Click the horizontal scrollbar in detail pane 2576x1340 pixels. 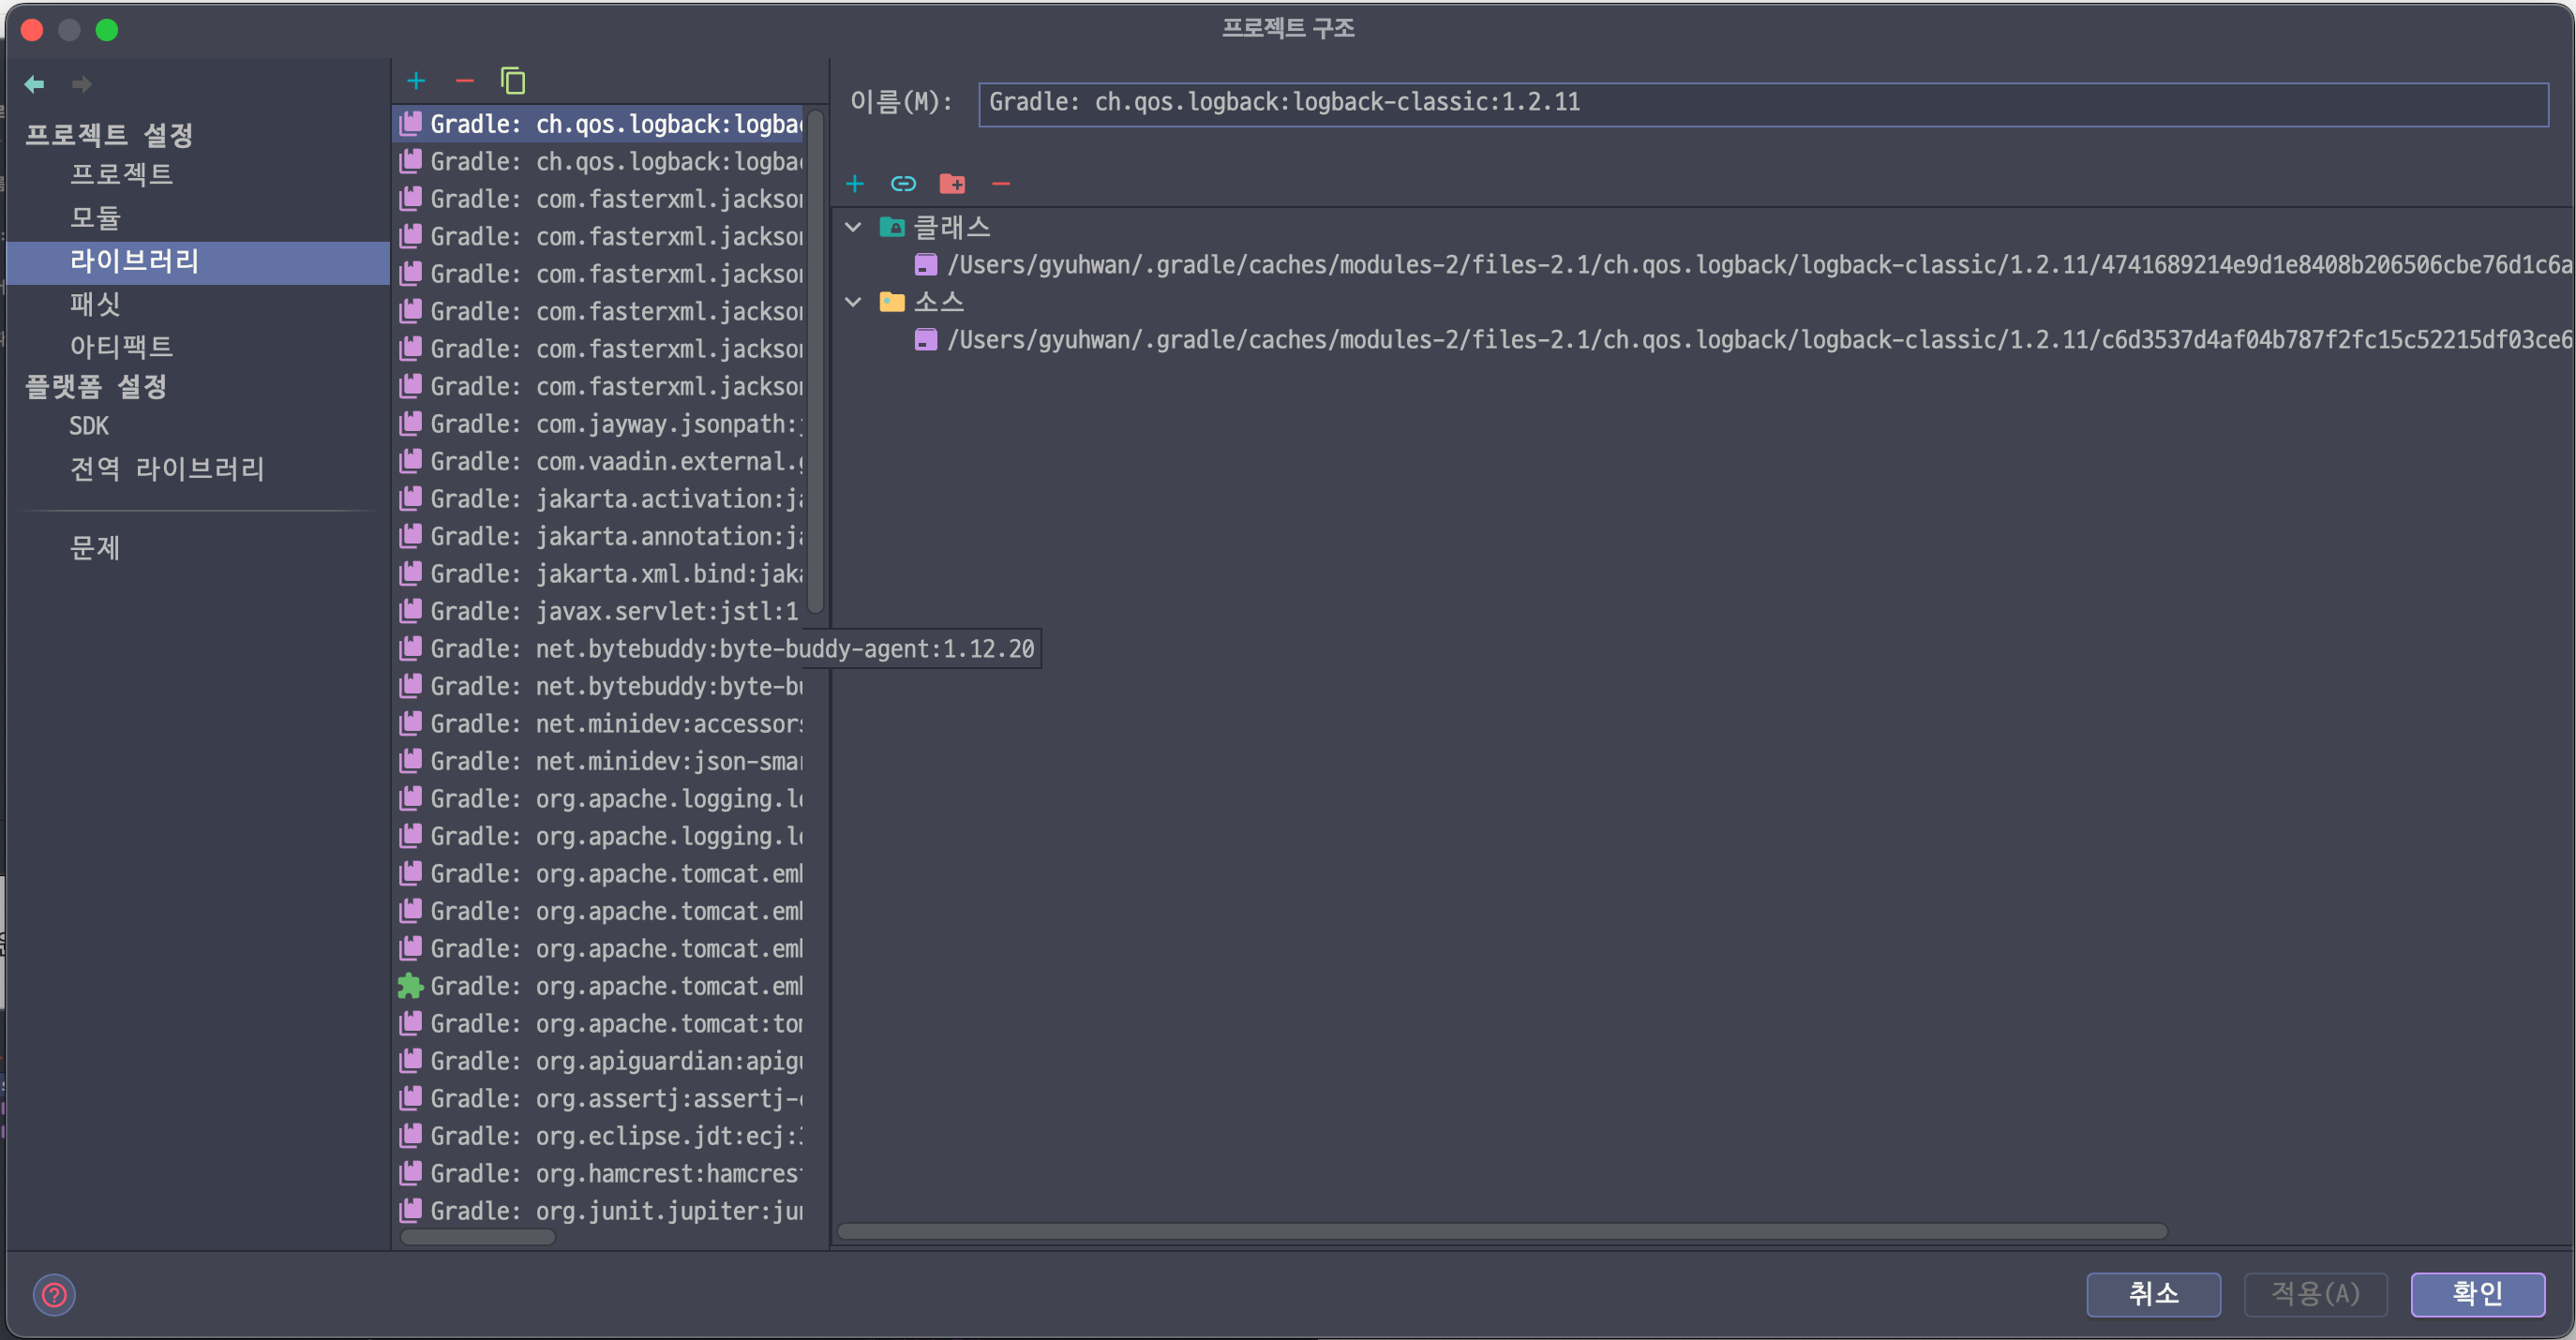click(x=1500, y=1231)
